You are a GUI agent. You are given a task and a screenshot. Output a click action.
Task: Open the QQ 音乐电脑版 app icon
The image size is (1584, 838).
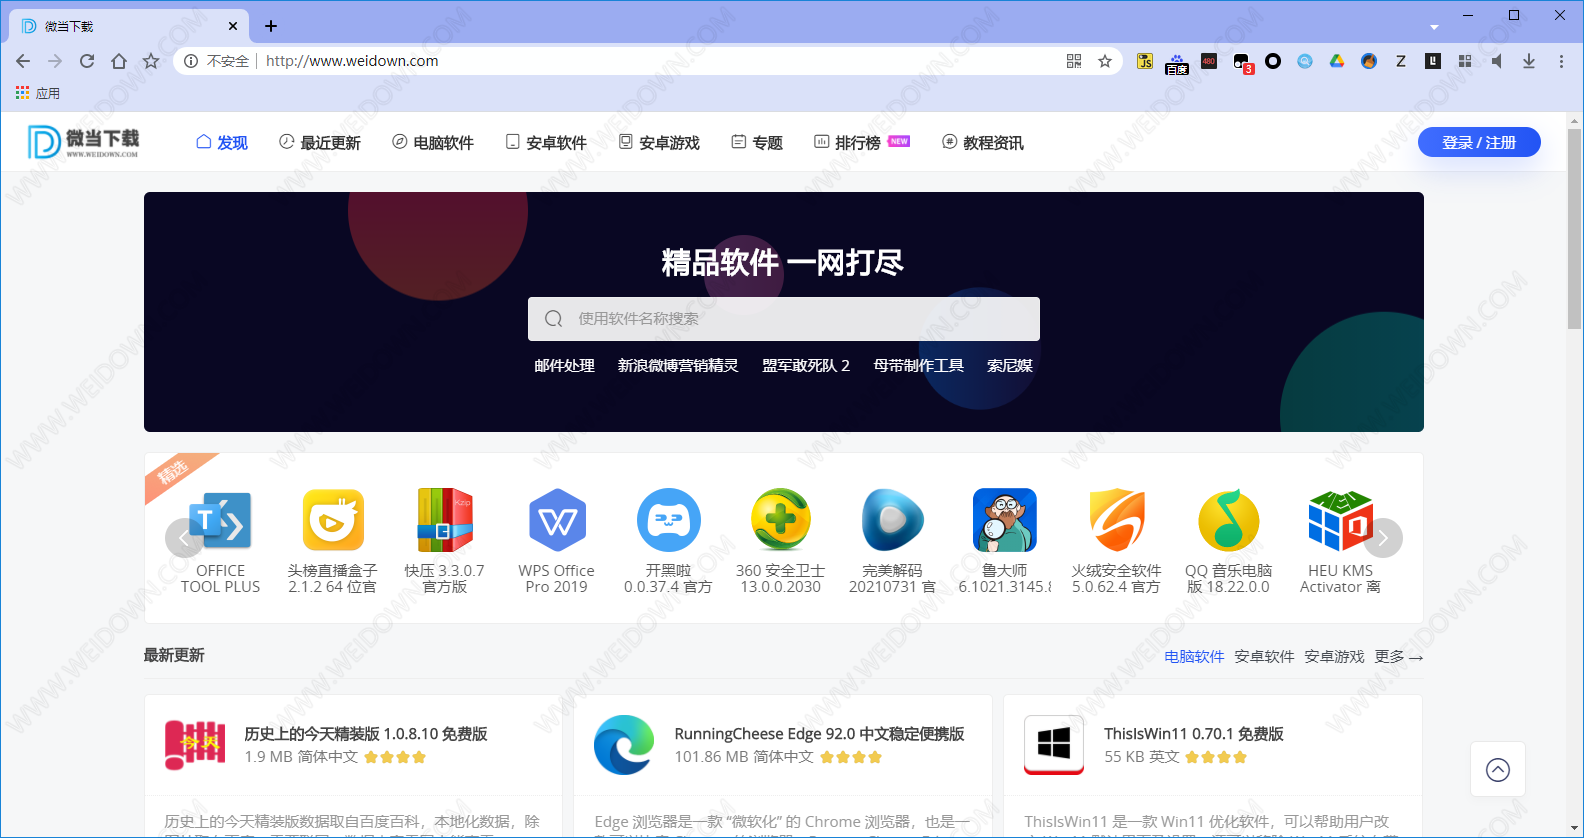point(1229,520)
